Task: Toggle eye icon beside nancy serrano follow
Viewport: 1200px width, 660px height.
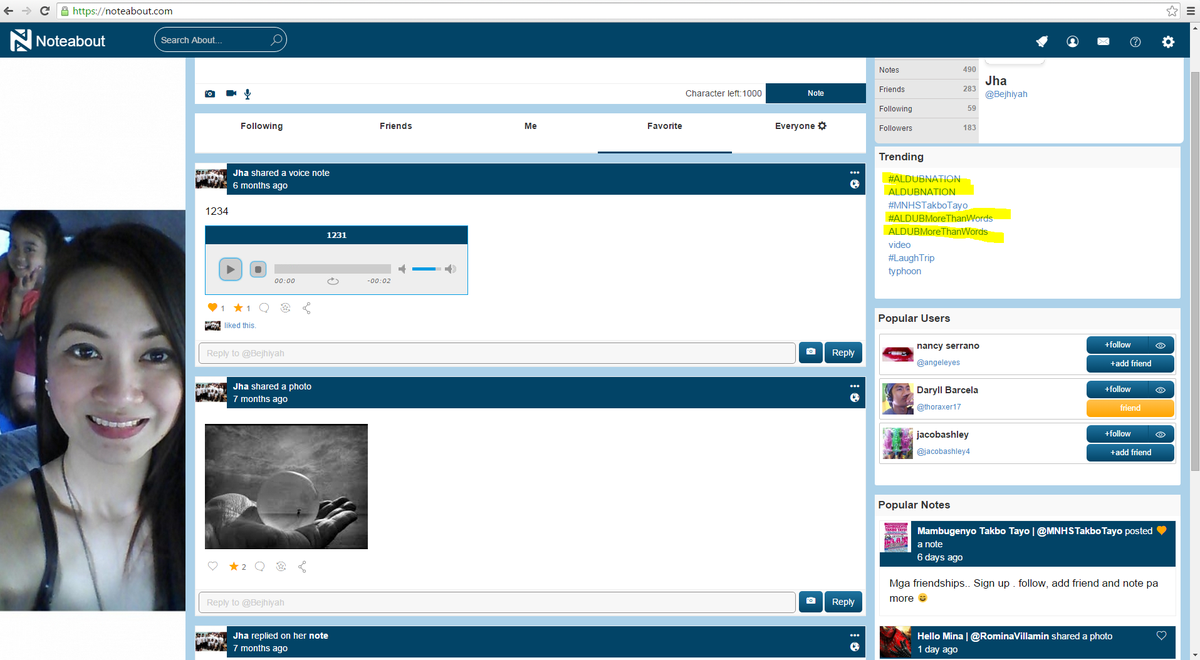Action: [1161, 345]
